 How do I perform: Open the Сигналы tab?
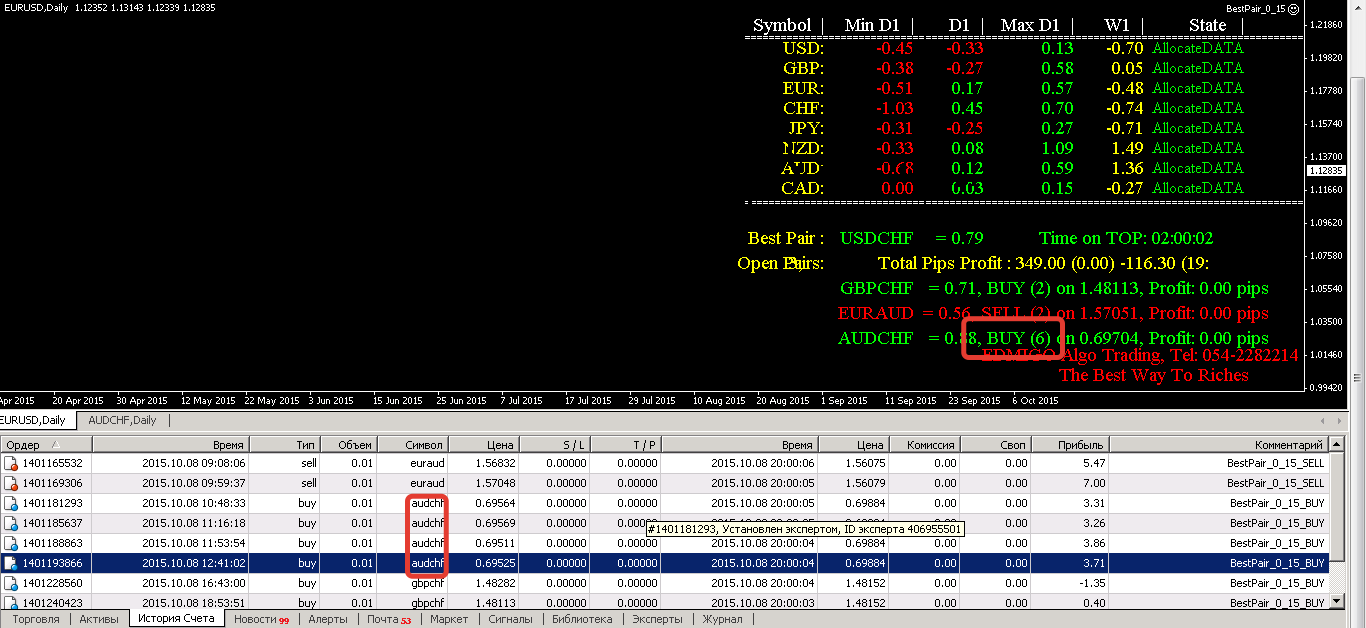pos(510,619)
